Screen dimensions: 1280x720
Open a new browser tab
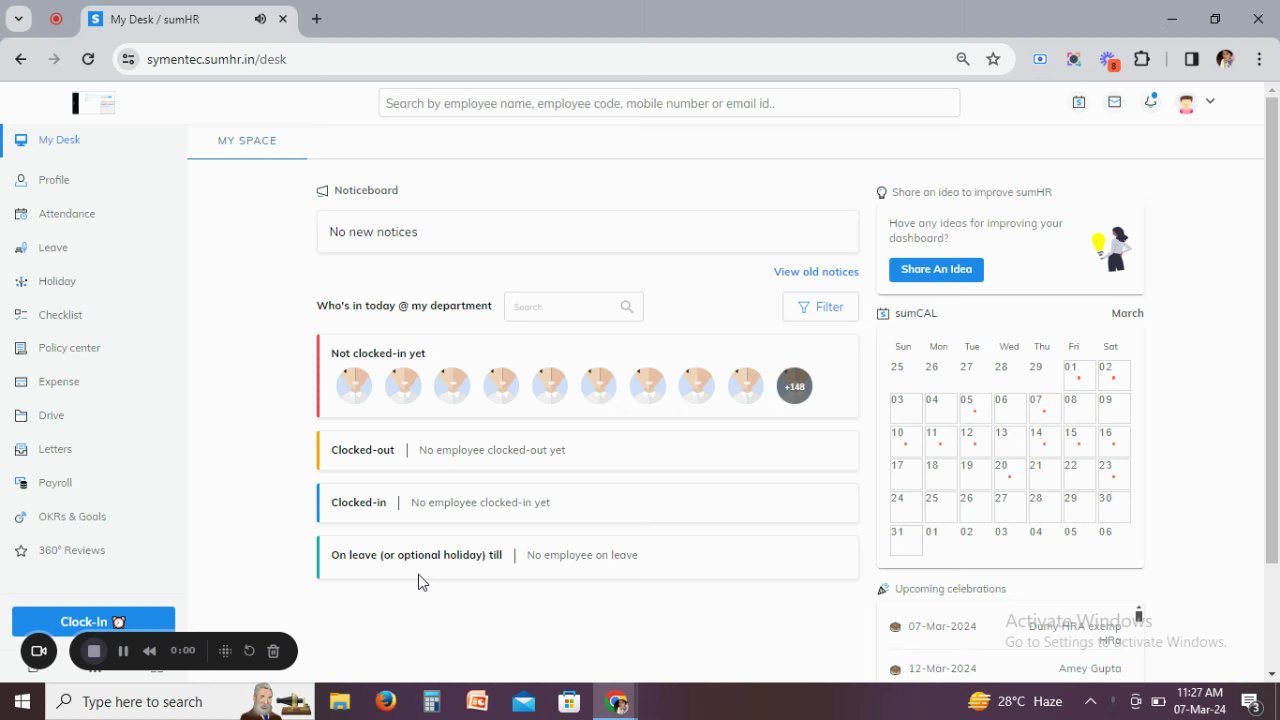[x=316, y=19]
